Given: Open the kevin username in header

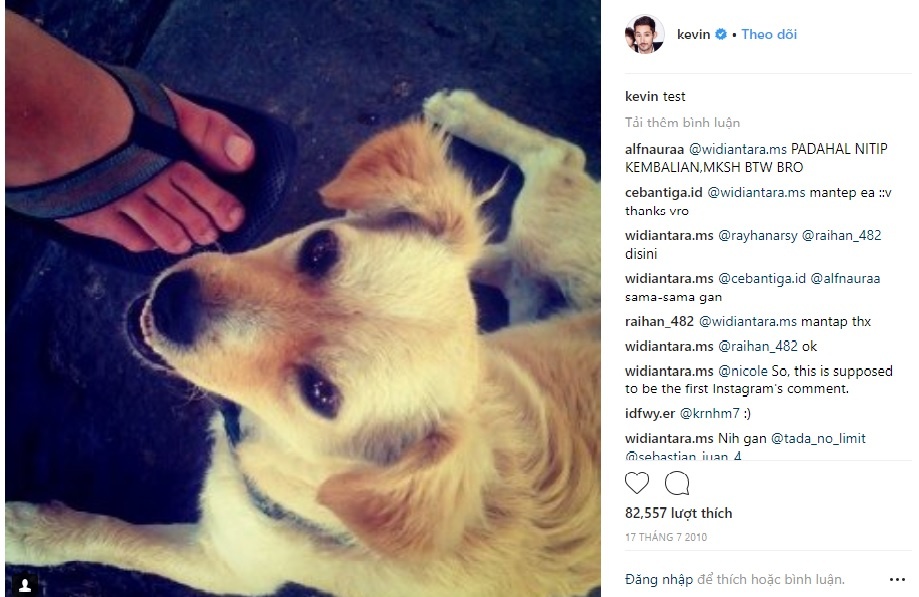Looking at the screenshot, I should pyautogui.click(x=693, y=35).
